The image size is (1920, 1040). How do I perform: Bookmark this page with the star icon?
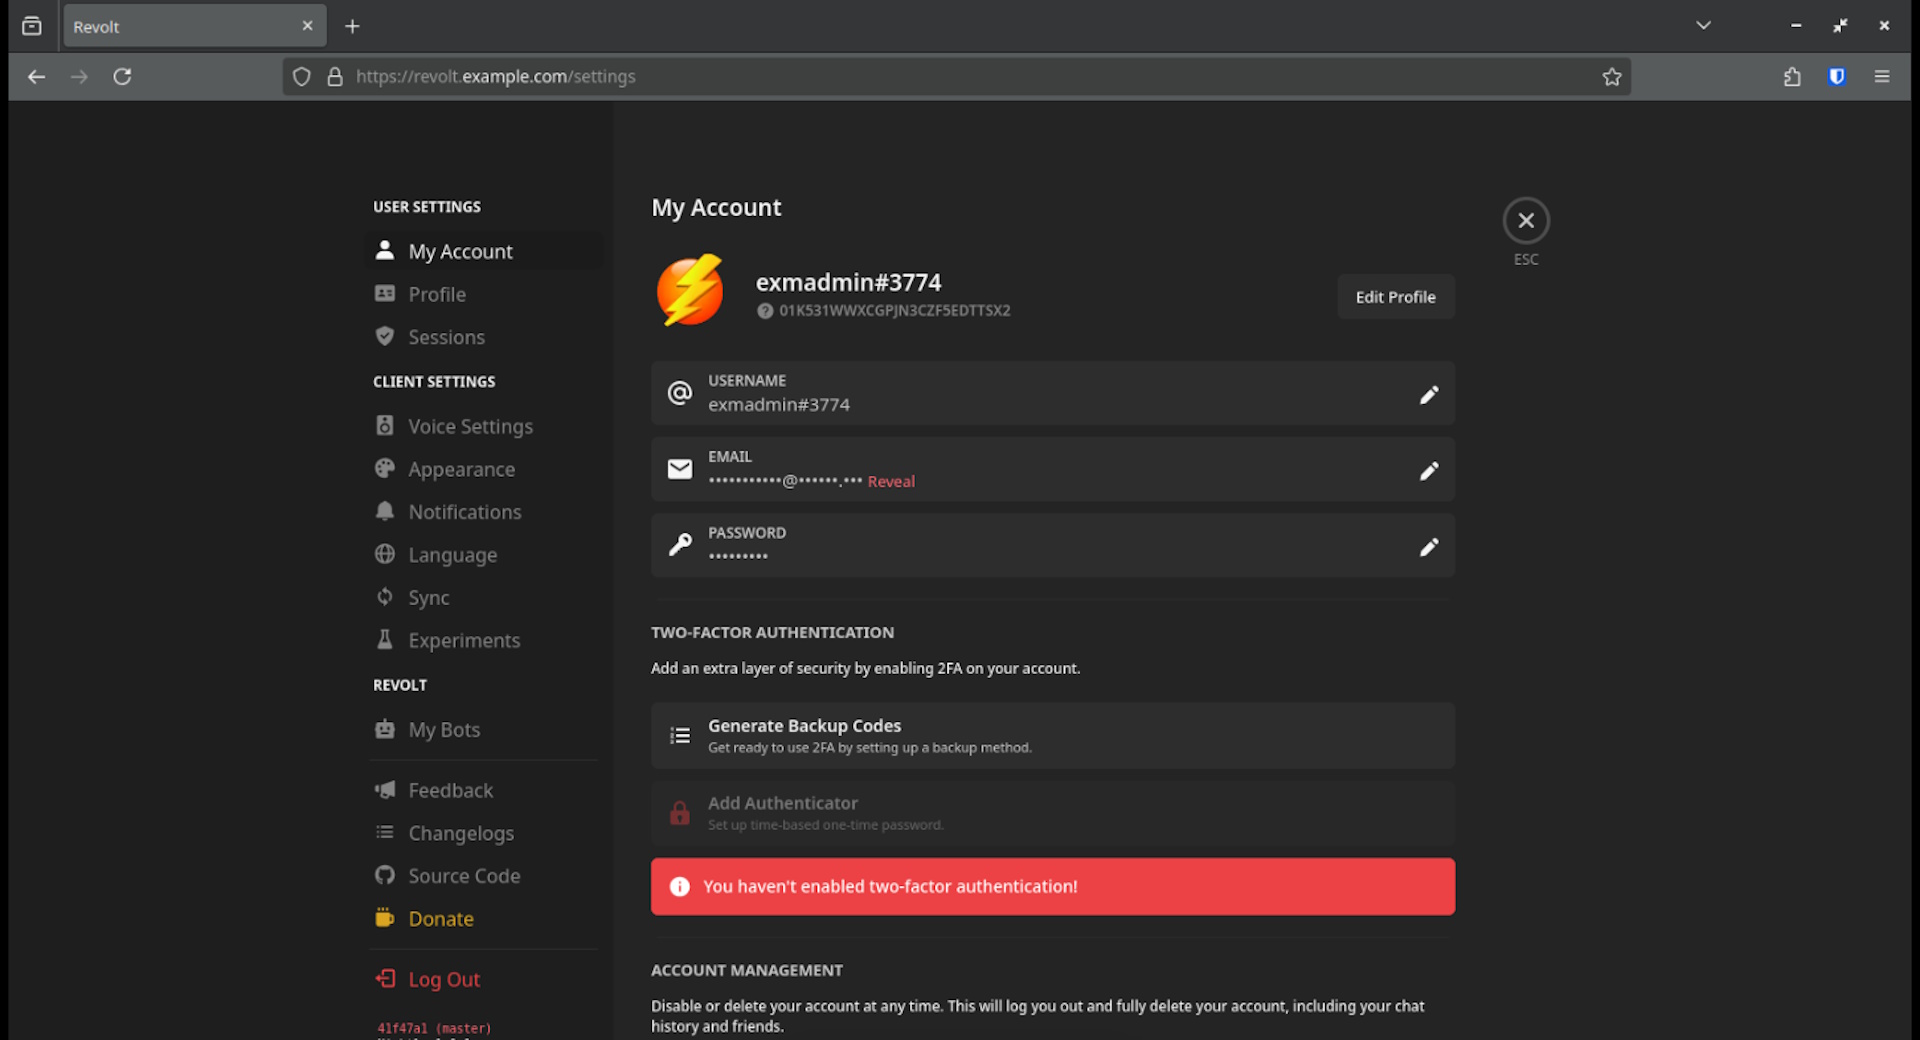click(1611, 77)
